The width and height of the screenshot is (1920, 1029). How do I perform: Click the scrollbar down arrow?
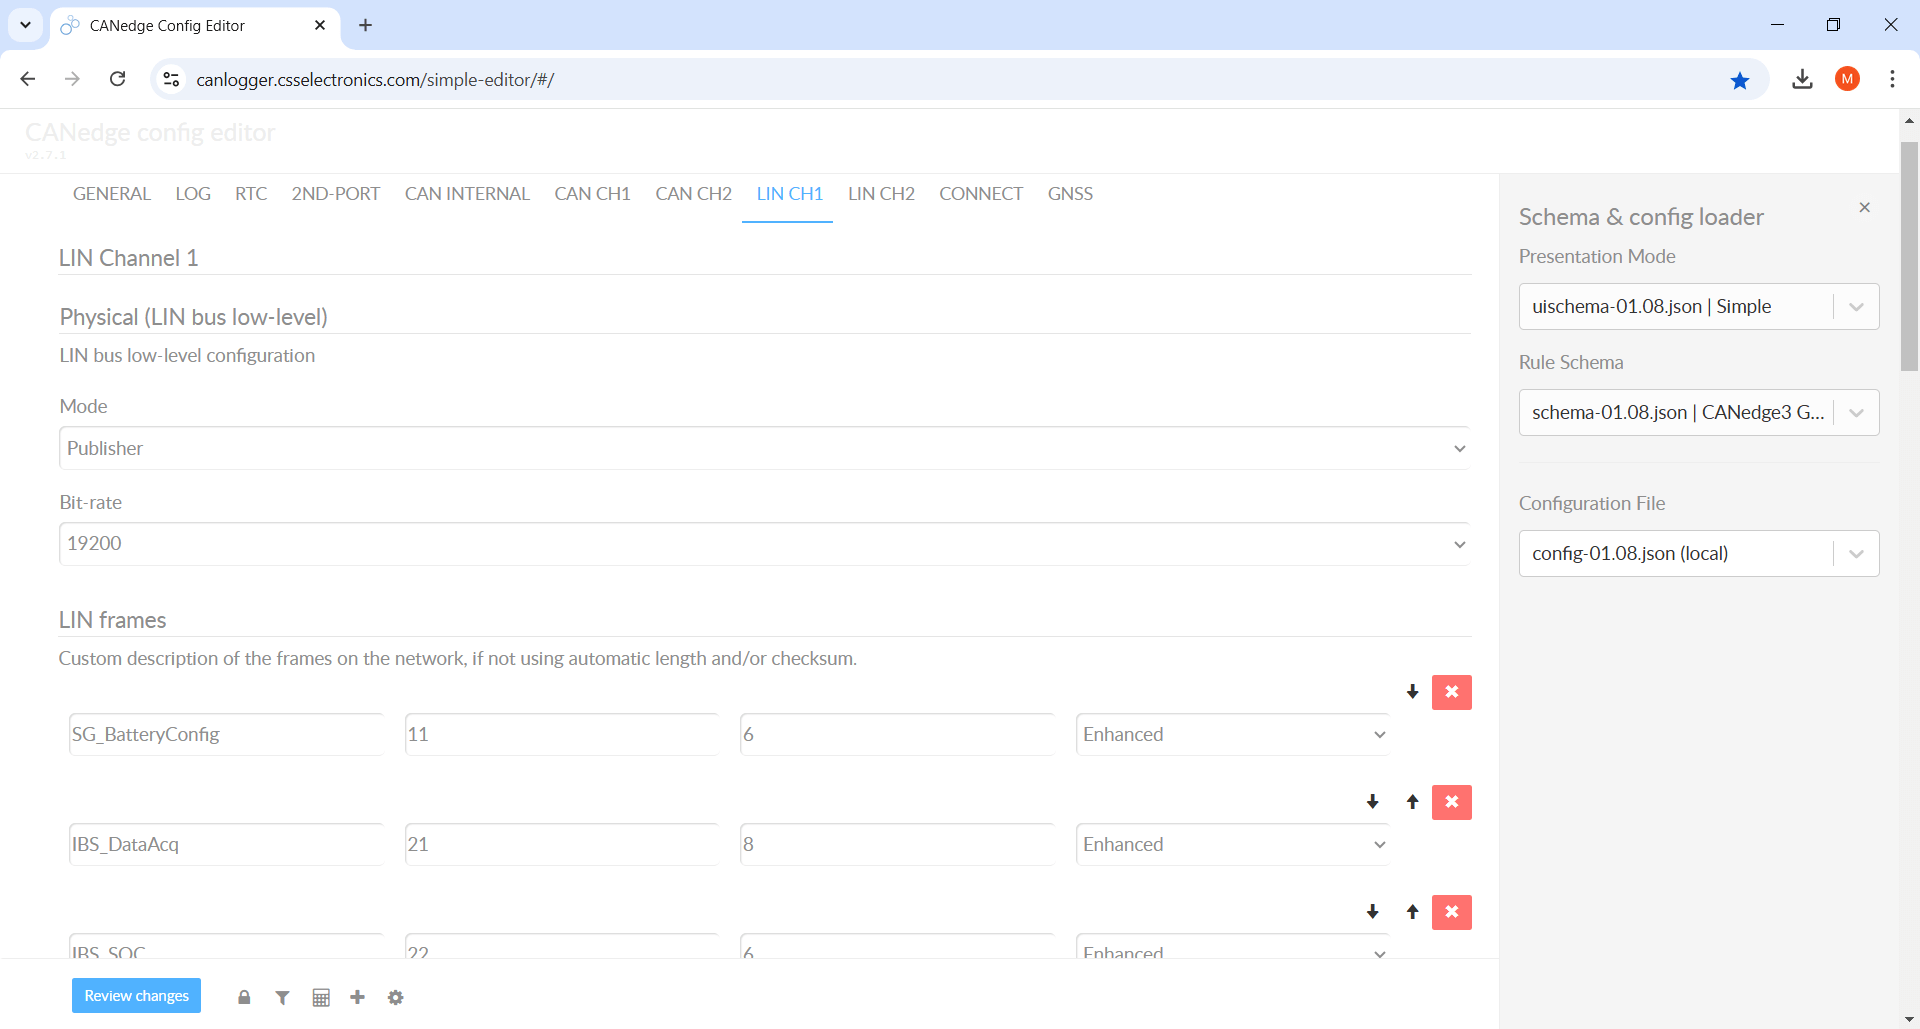pyautogui.click(x=1909, y=1019)
